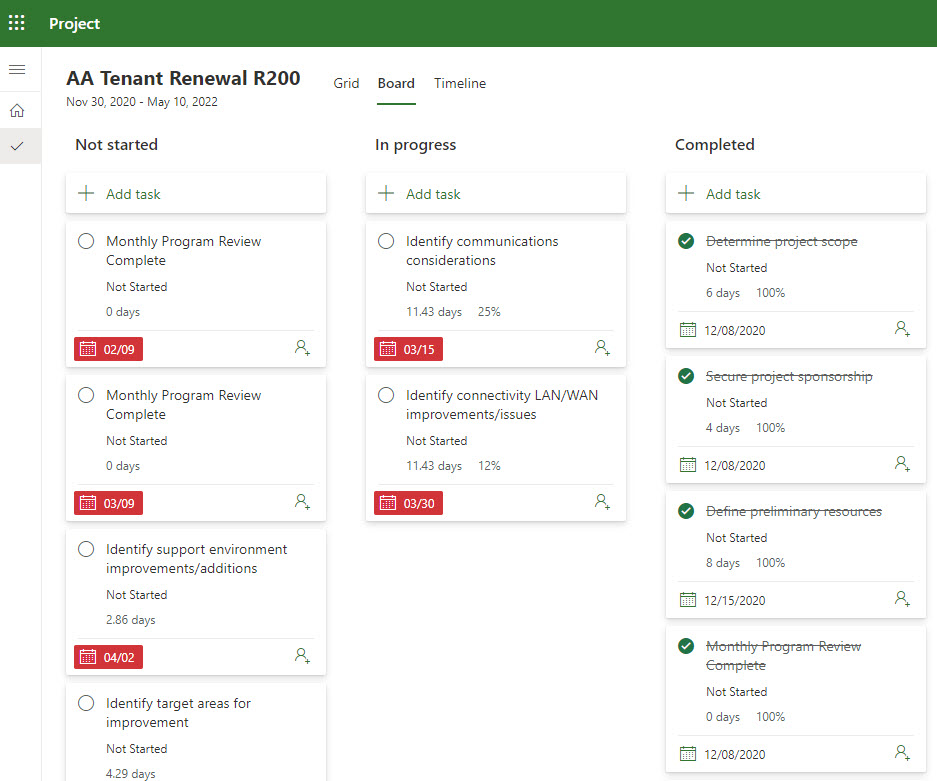Mark Identify support environment improvements task complete
This screenshot has width=937, height=781.
pos(86,549)
